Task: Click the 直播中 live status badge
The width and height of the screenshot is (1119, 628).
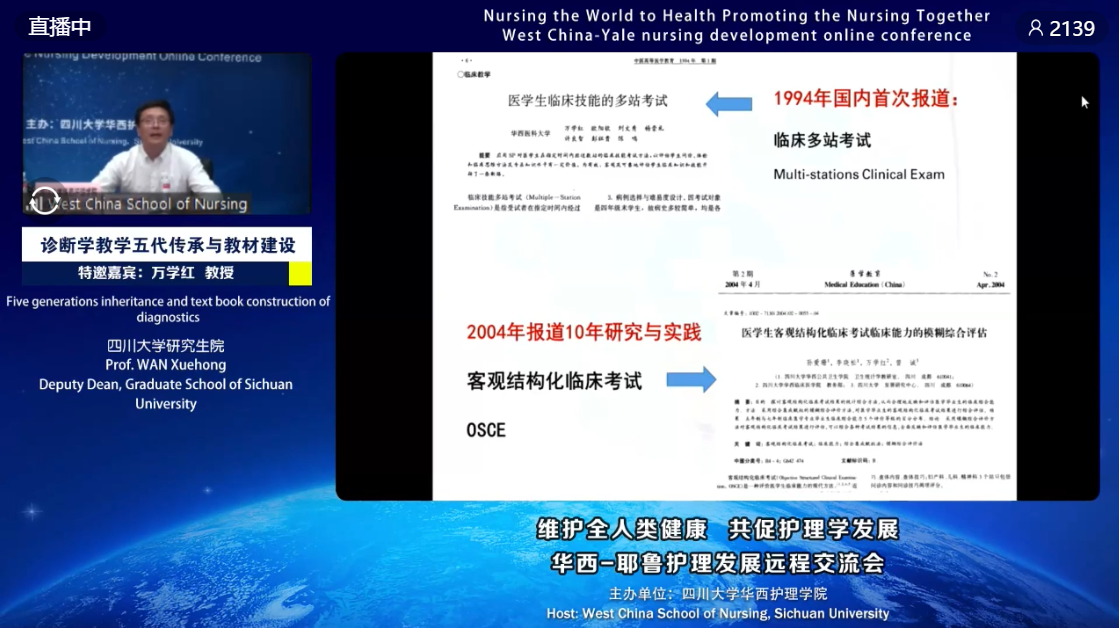Action: point(59,27)
